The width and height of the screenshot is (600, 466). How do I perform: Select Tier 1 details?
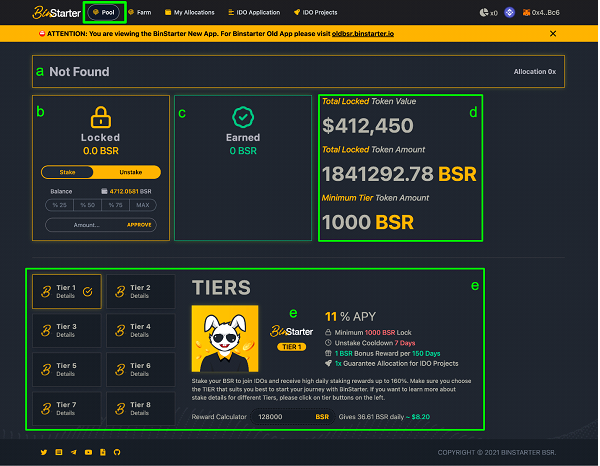(x=67, y=291)
